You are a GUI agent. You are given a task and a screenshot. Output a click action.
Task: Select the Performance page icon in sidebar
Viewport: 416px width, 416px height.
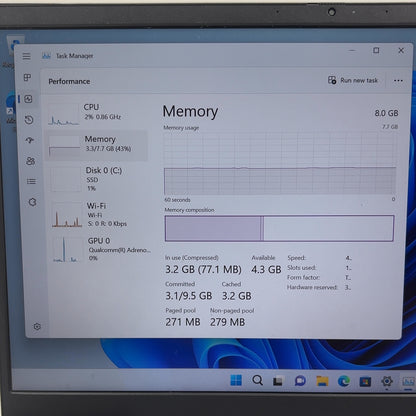[x=28, y=99]
